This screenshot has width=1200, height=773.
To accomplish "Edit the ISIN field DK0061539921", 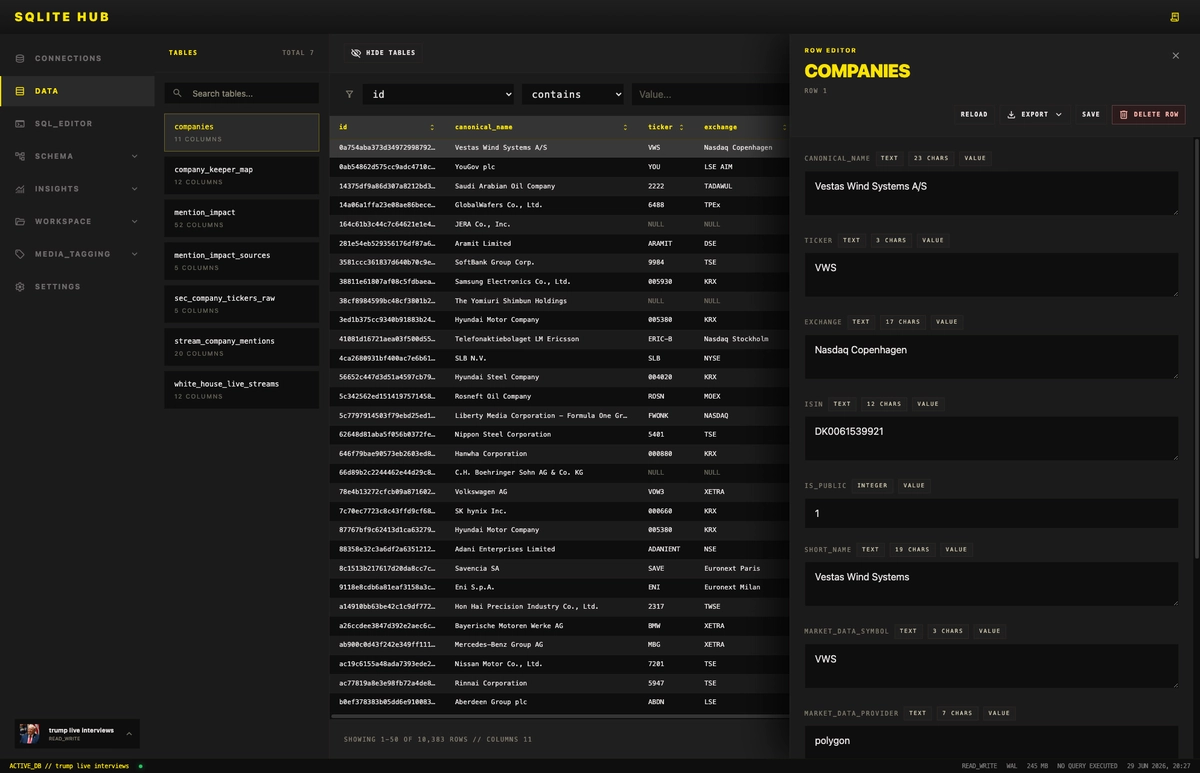I will [x=991, y=439].
